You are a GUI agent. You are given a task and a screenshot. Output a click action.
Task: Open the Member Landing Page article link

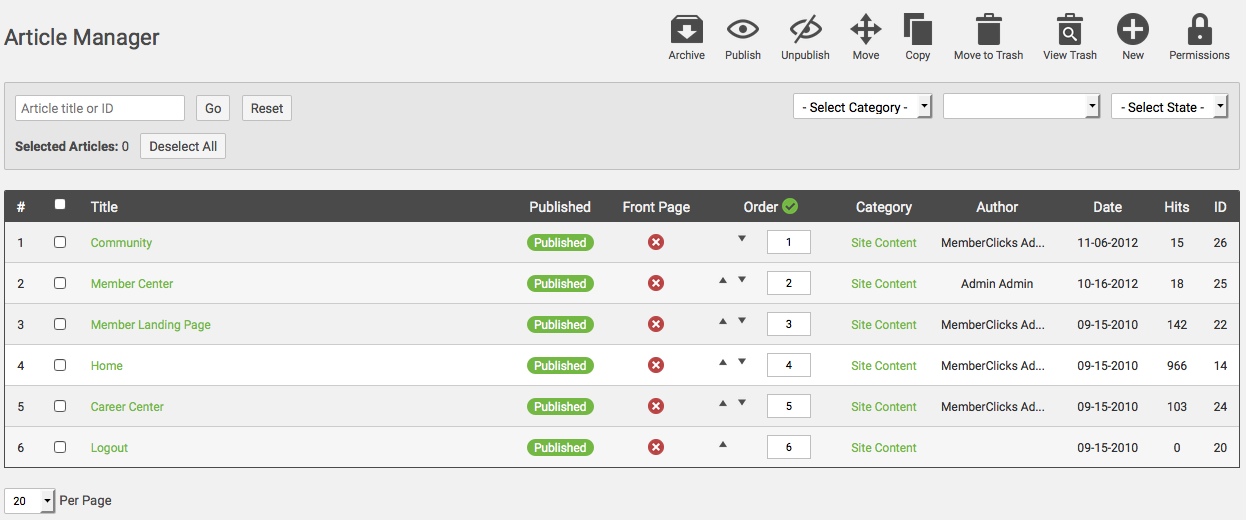150,325
